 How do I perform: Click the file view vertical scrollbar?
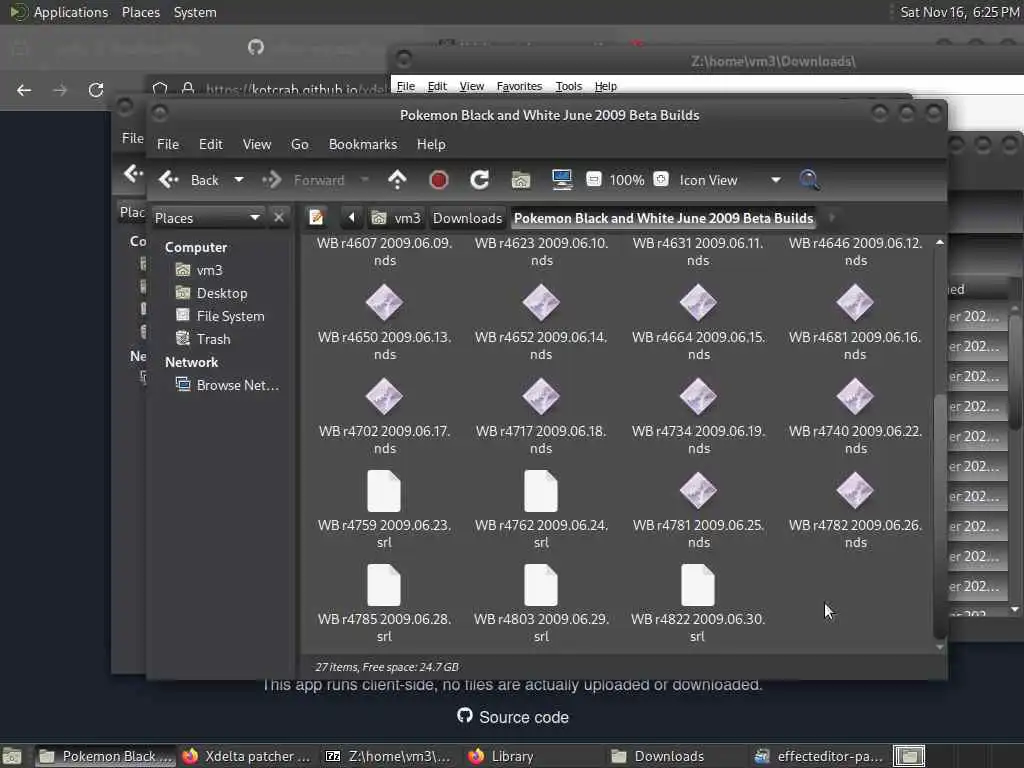(940, 516)
